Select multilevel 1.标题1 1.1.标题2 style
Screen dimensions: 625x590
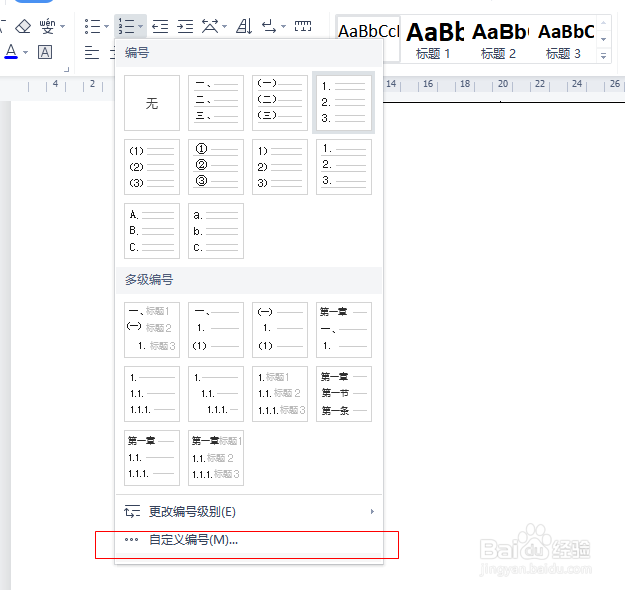(x=280, y=394)
